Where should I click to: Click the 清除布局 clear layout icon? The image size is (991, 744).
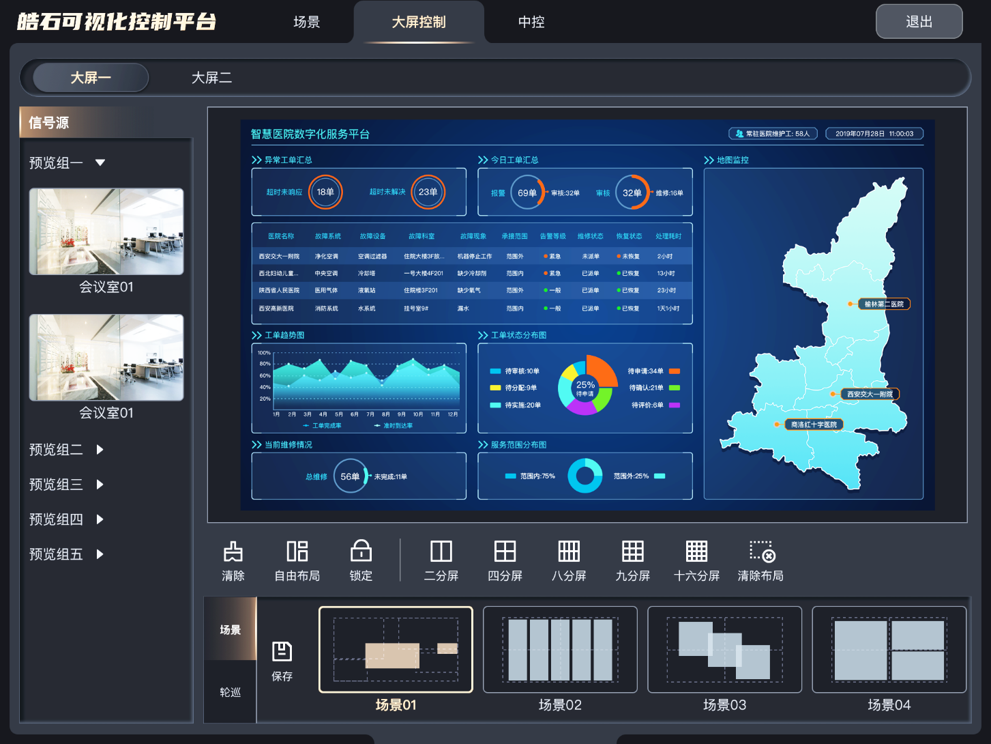761,552
